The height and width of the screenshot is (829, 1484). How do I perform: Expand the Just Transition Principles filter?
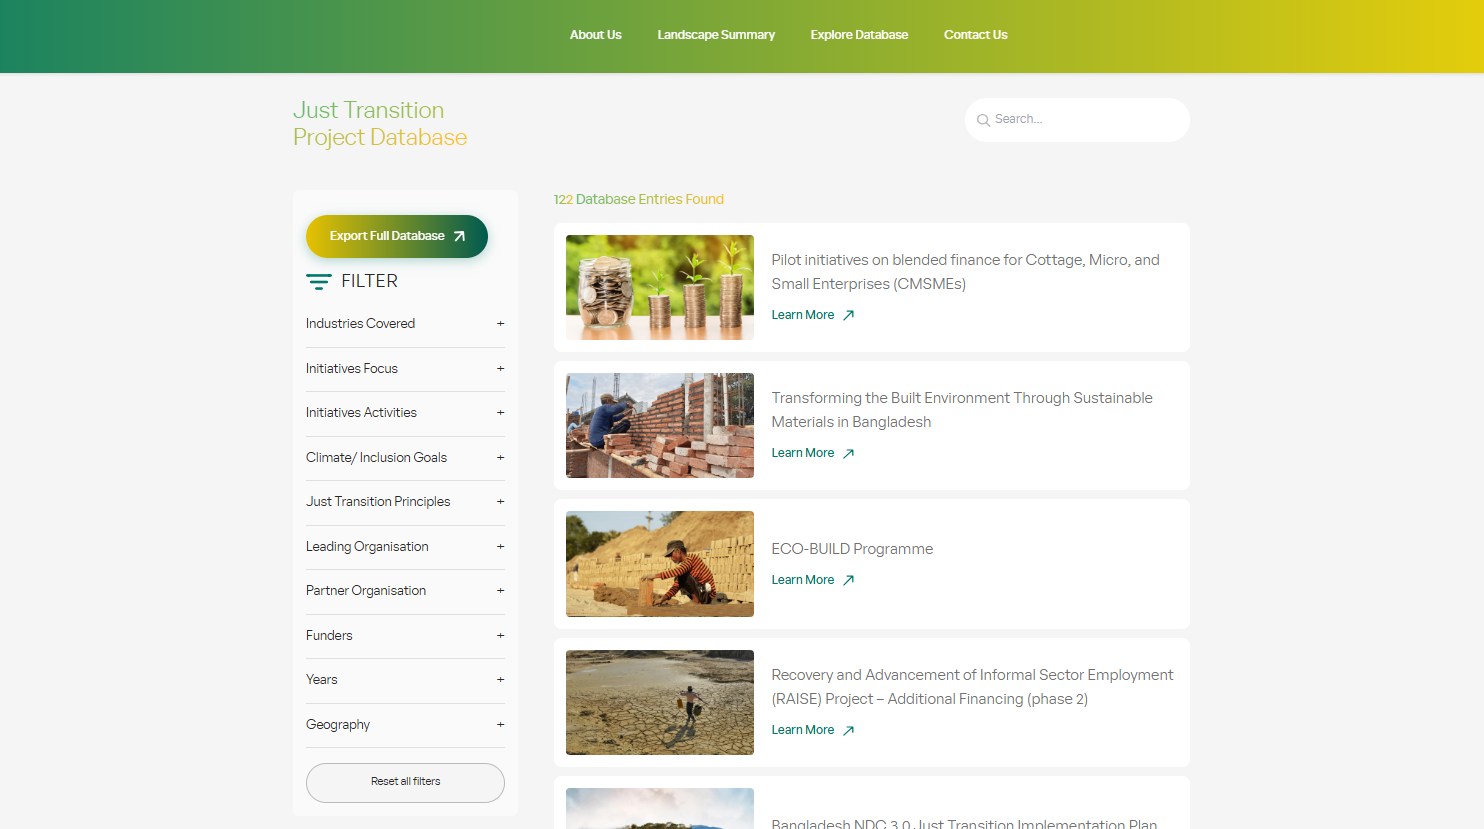[x=405, y=502]
